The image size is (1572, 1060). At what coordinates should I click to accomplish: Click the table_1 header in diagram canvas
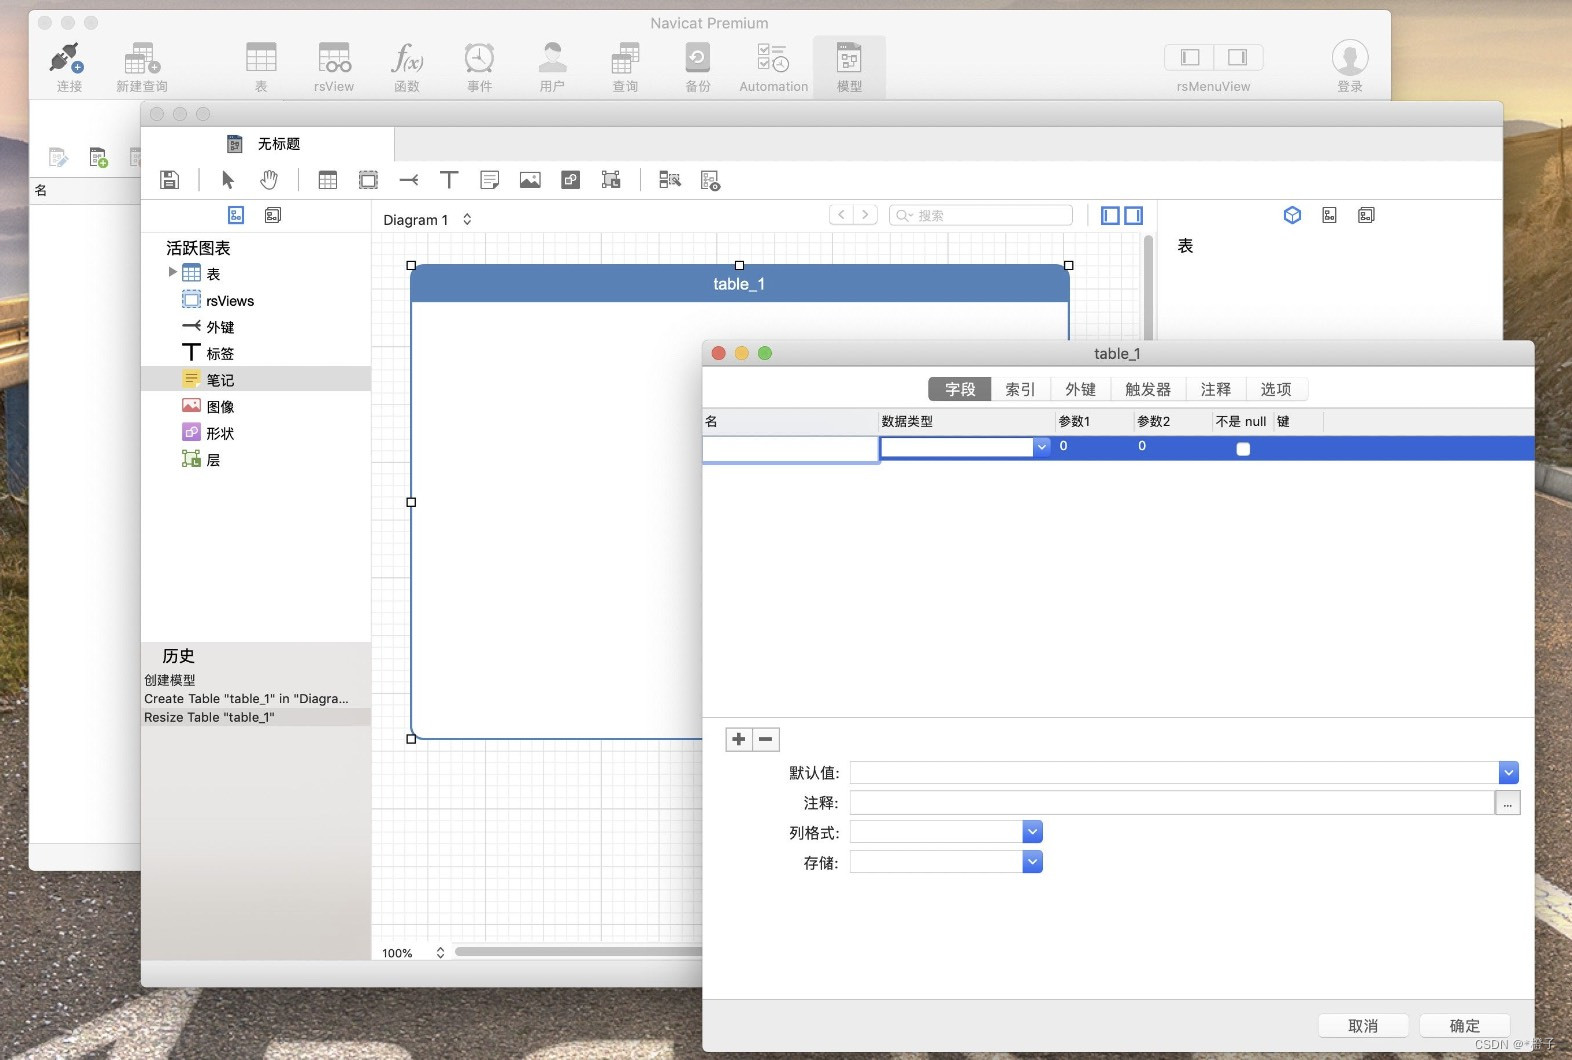click(x=740, y=284)
